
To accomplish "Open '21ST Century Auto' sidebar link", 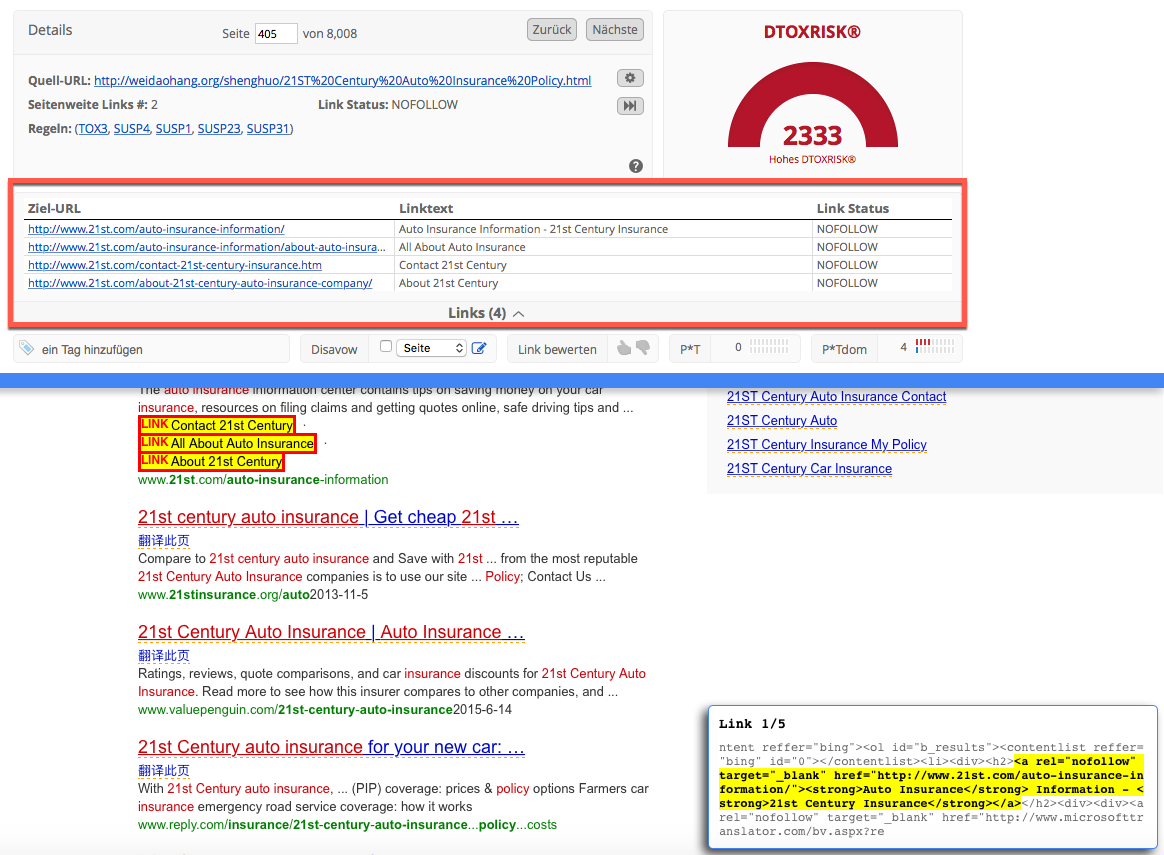I will (782, 420).
